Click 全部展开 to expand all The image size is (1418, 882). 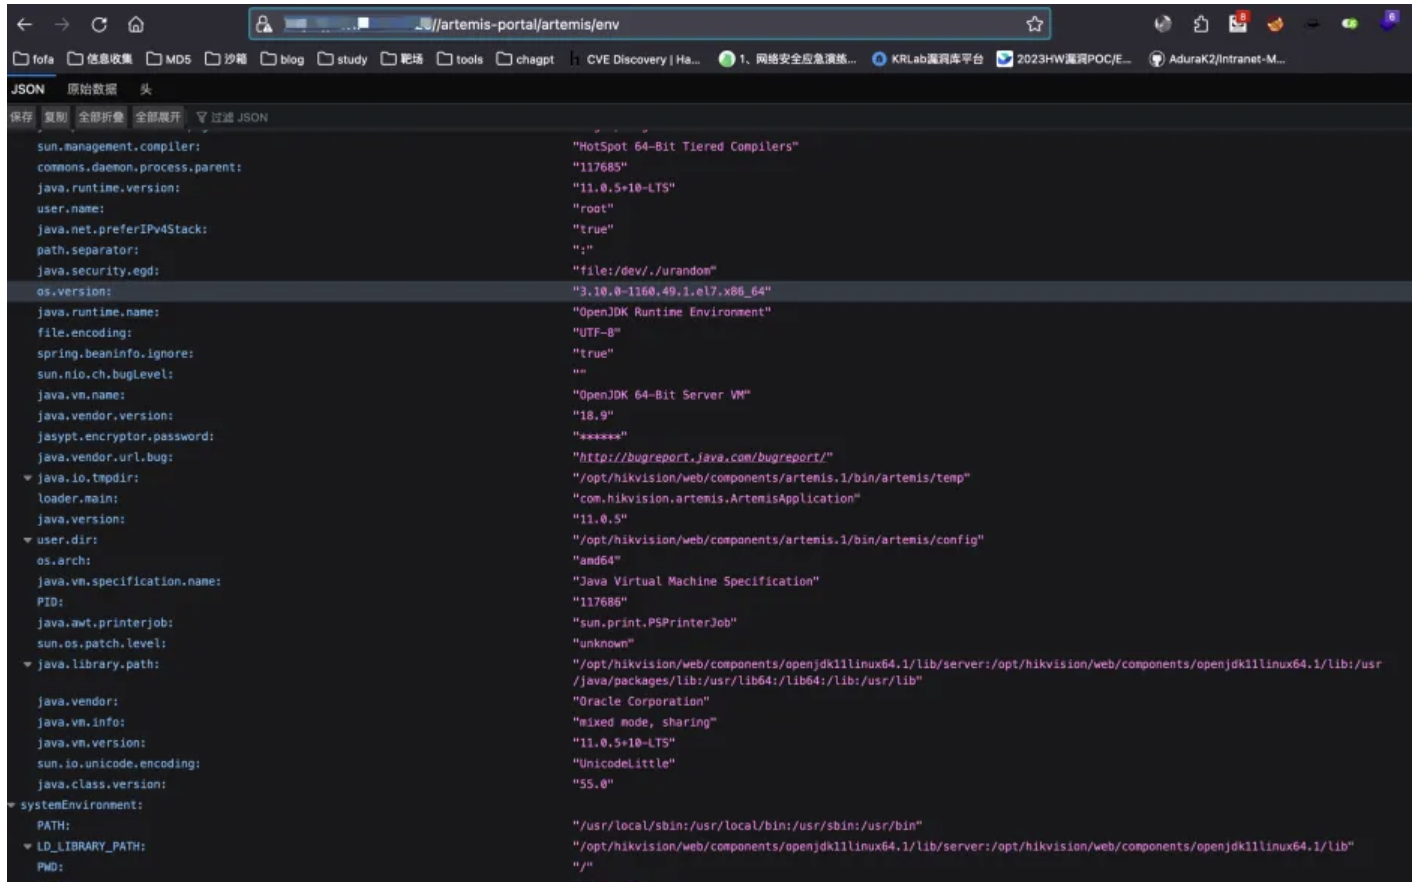coord(158,117)
